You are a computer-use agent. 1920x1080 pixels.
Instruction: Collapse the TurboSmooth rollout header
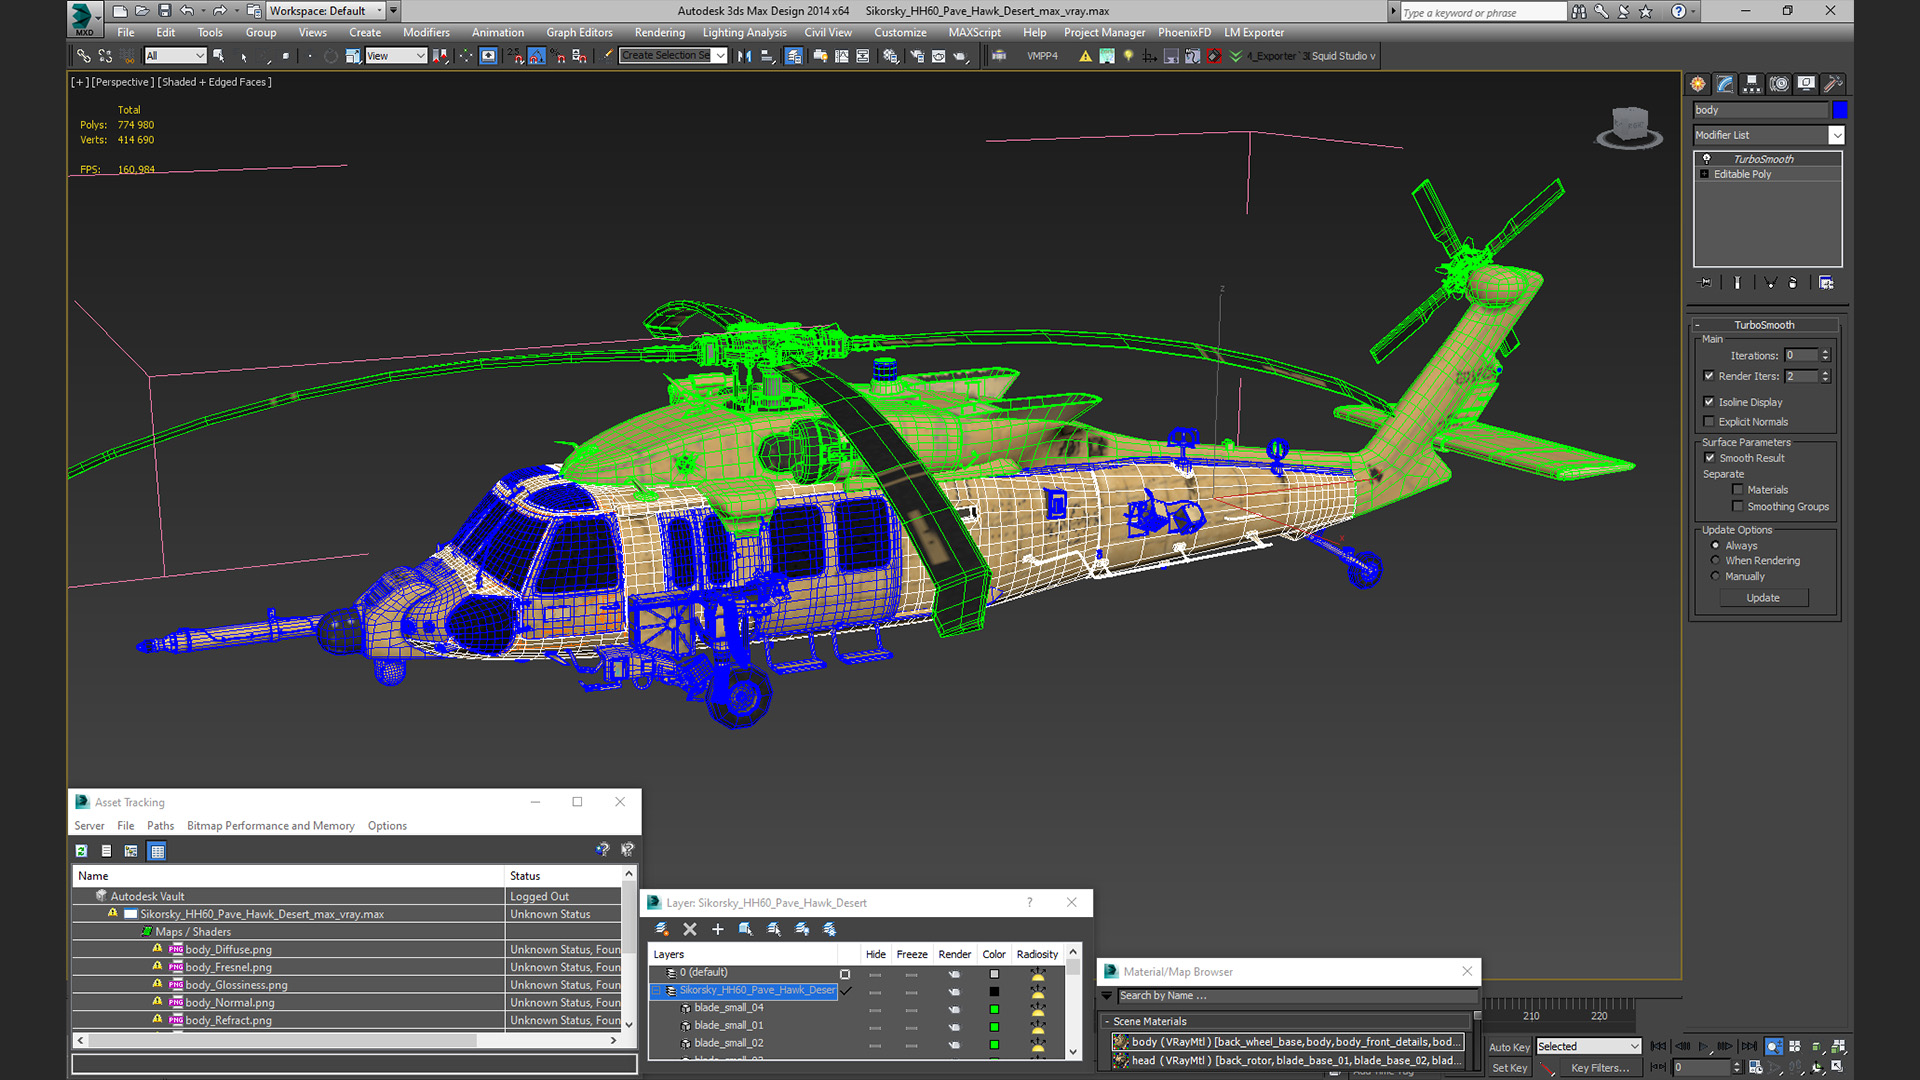click(1765, 325)
